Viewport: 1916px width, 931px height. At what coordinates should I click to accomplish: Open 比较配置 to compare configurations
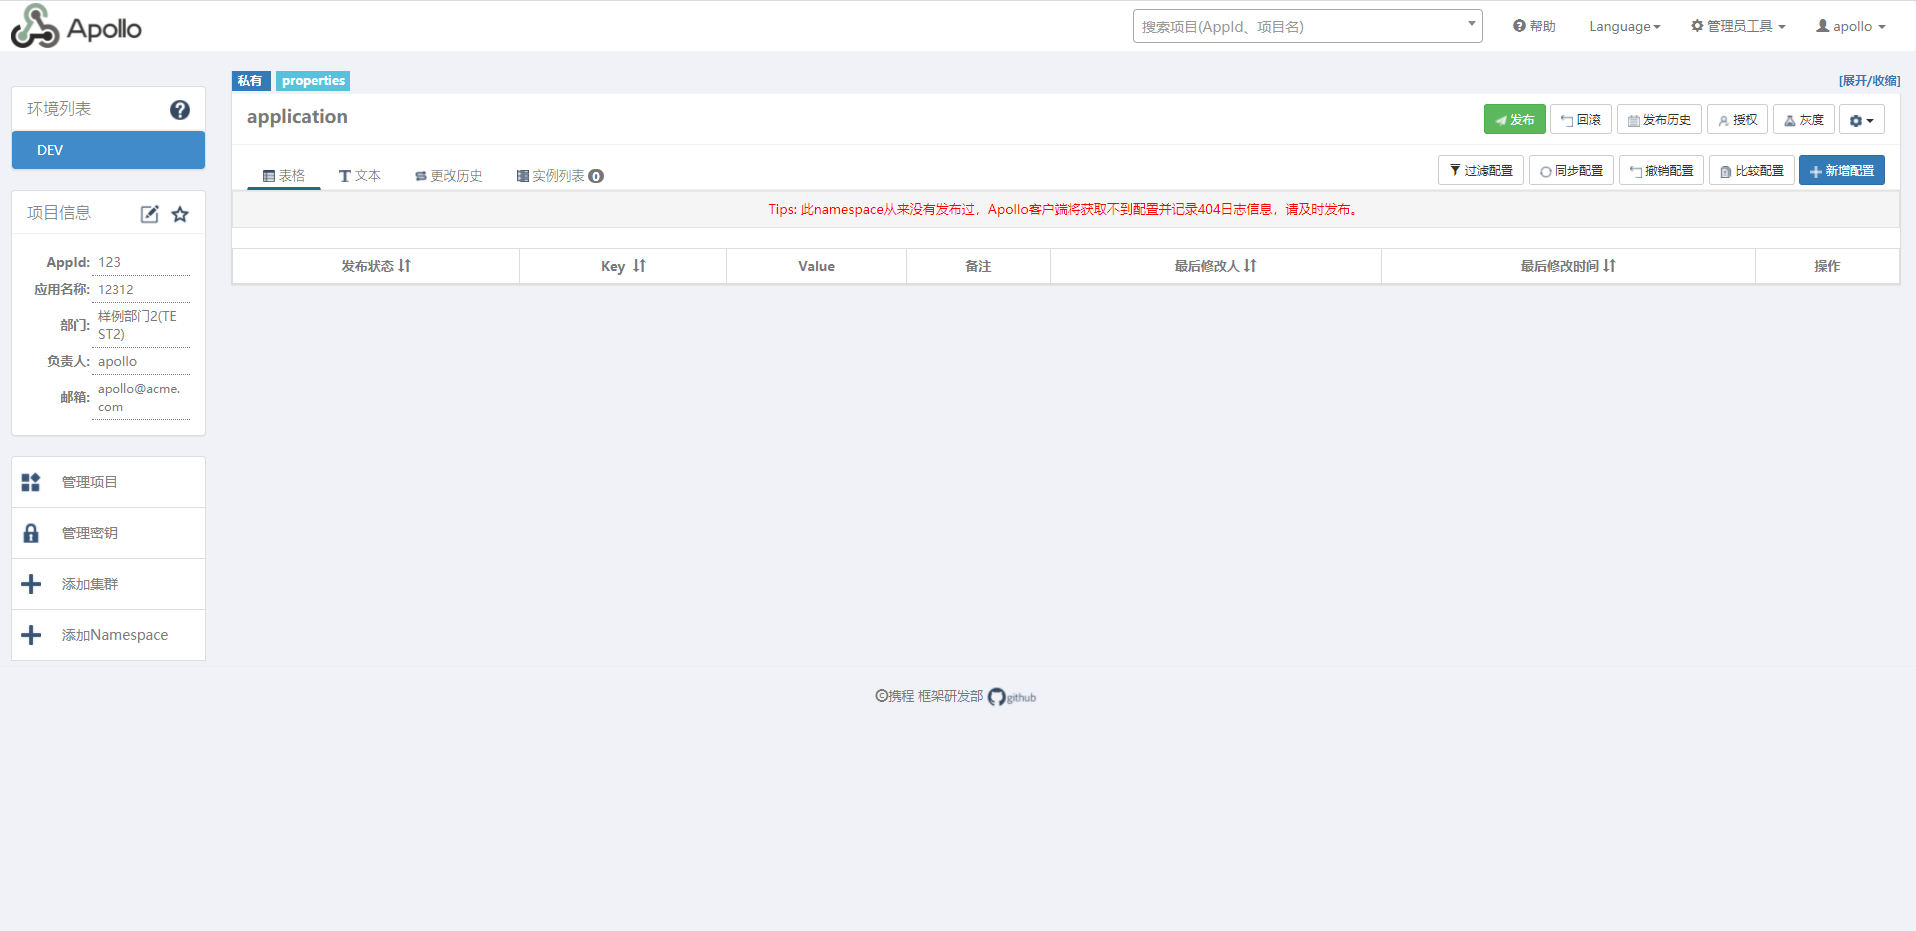[1751, 170]
